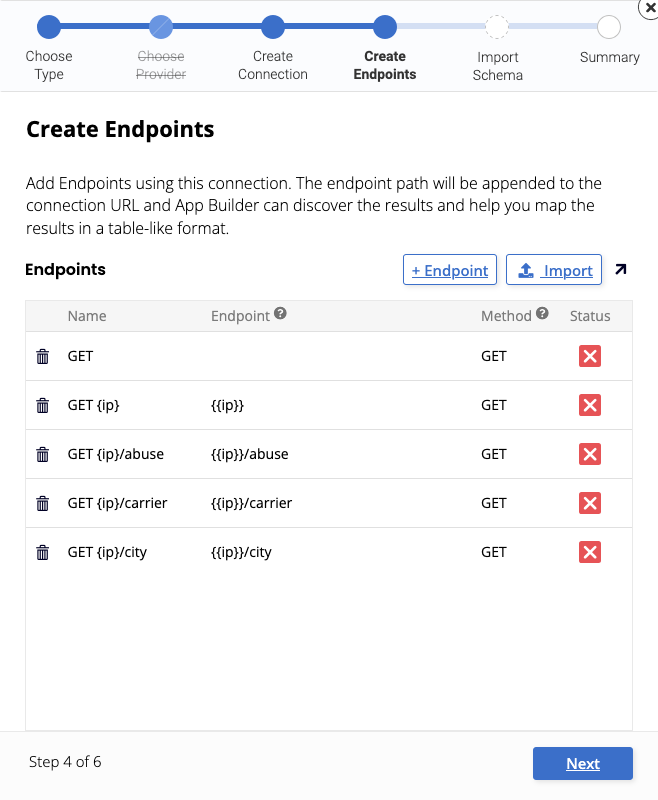This screenshot has height=800, width=658.
Task: Close the wizard dialog
Action: [650, 8]
